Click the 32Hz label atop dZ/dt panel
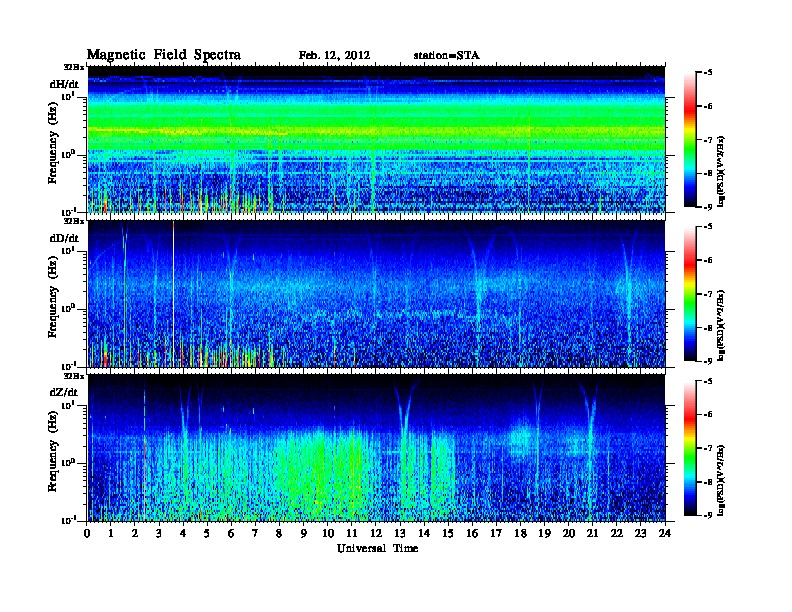 (x=74, y=376)
